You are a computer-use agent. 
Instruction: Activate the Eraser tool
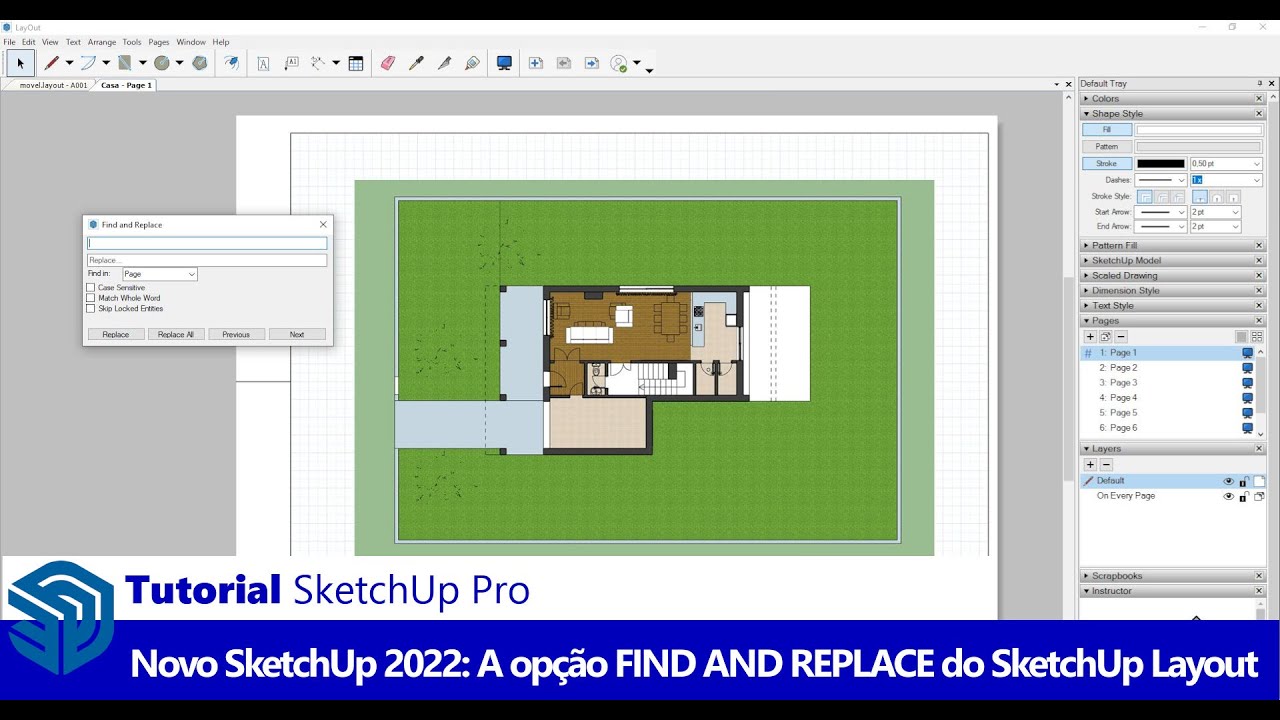click(388, 63)
